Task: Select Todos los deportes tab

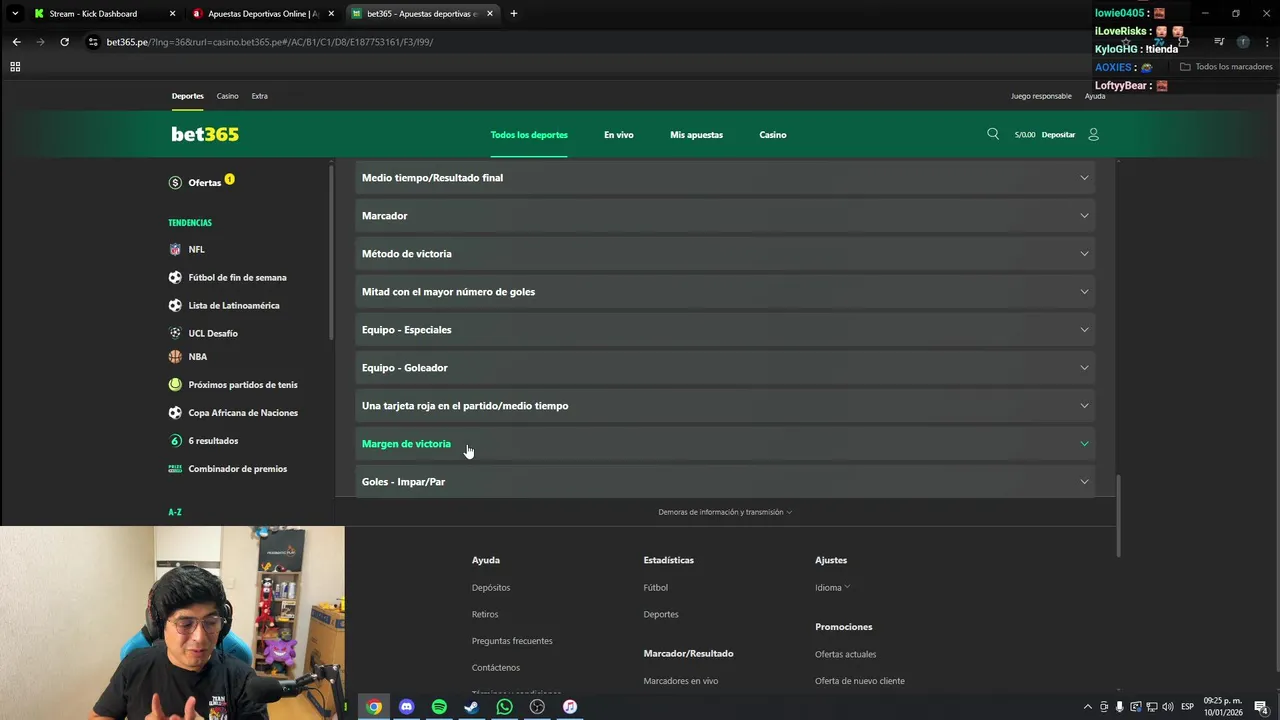Action: pos(529,135)
